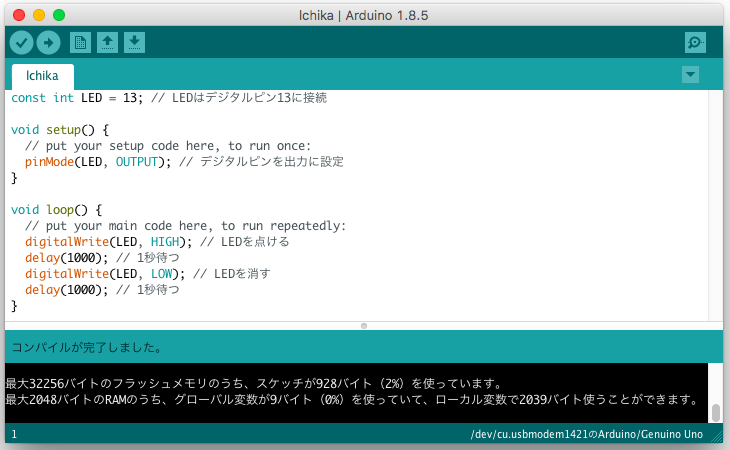Open the Serial Monitor magnifier icon
The image size is (730, 450).
point(695,43)
